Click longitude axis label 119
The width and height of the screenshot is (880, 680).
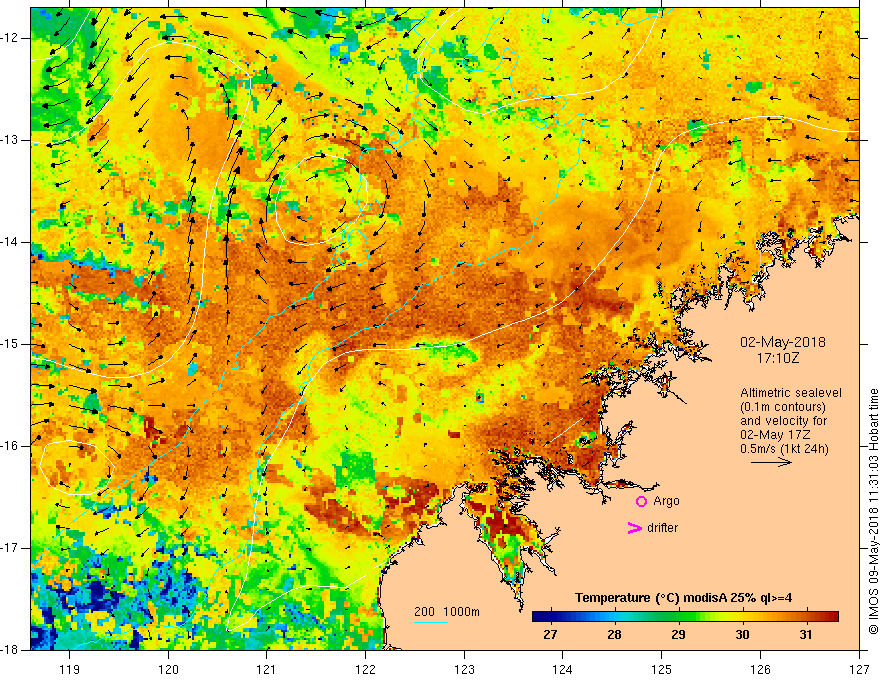point(69,669)
